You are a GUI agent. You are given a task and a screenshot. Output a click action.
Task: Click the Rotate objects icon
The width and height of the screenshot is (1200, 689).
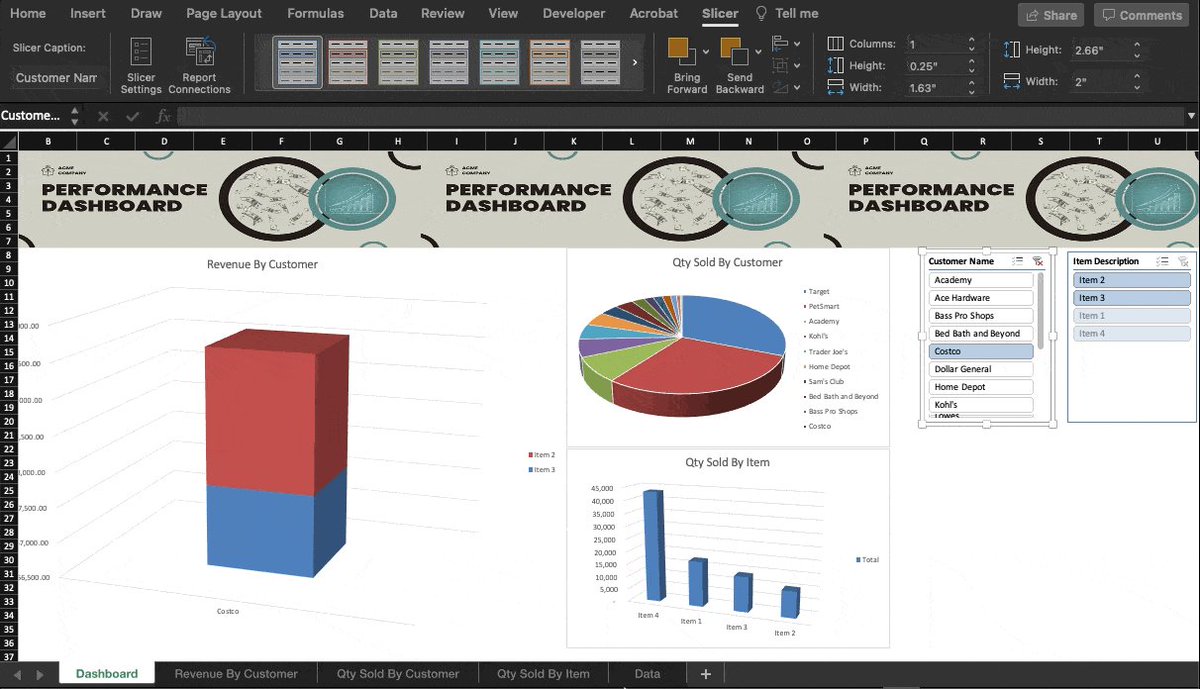[x=780, y=87]
